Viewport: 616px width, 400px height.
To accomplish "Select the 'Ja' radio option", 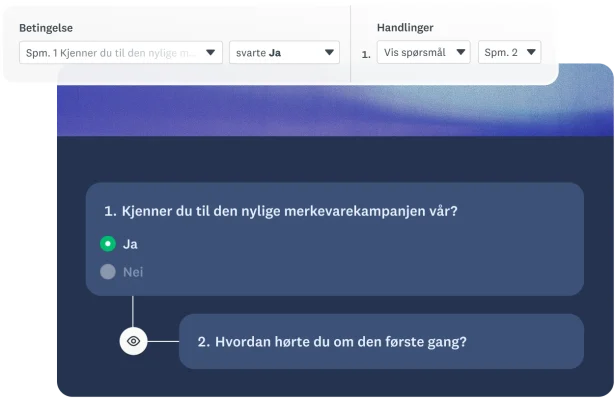I will pyautogui.click(x=108, y=244).
